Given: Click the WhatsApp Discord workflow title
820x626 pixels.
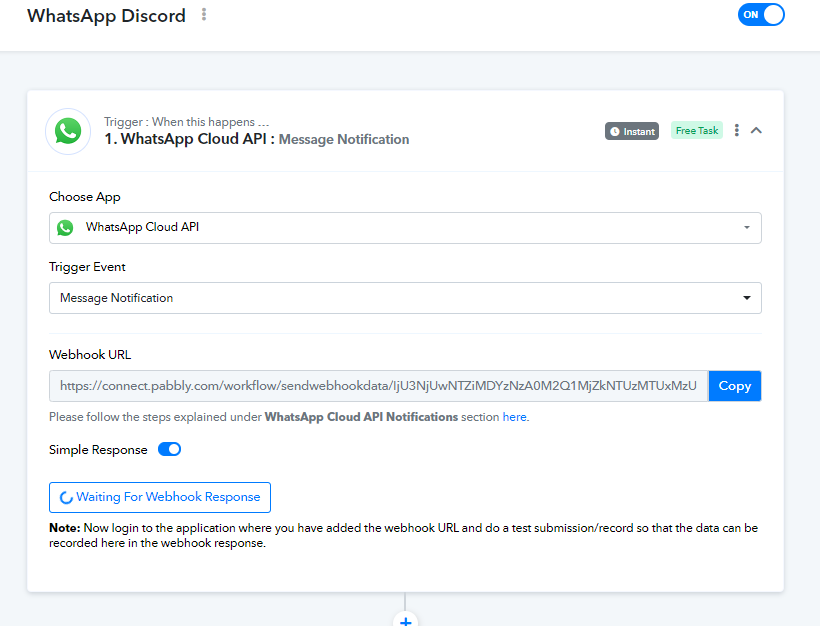Looking at the screenshot, I should tap(106, 16).
